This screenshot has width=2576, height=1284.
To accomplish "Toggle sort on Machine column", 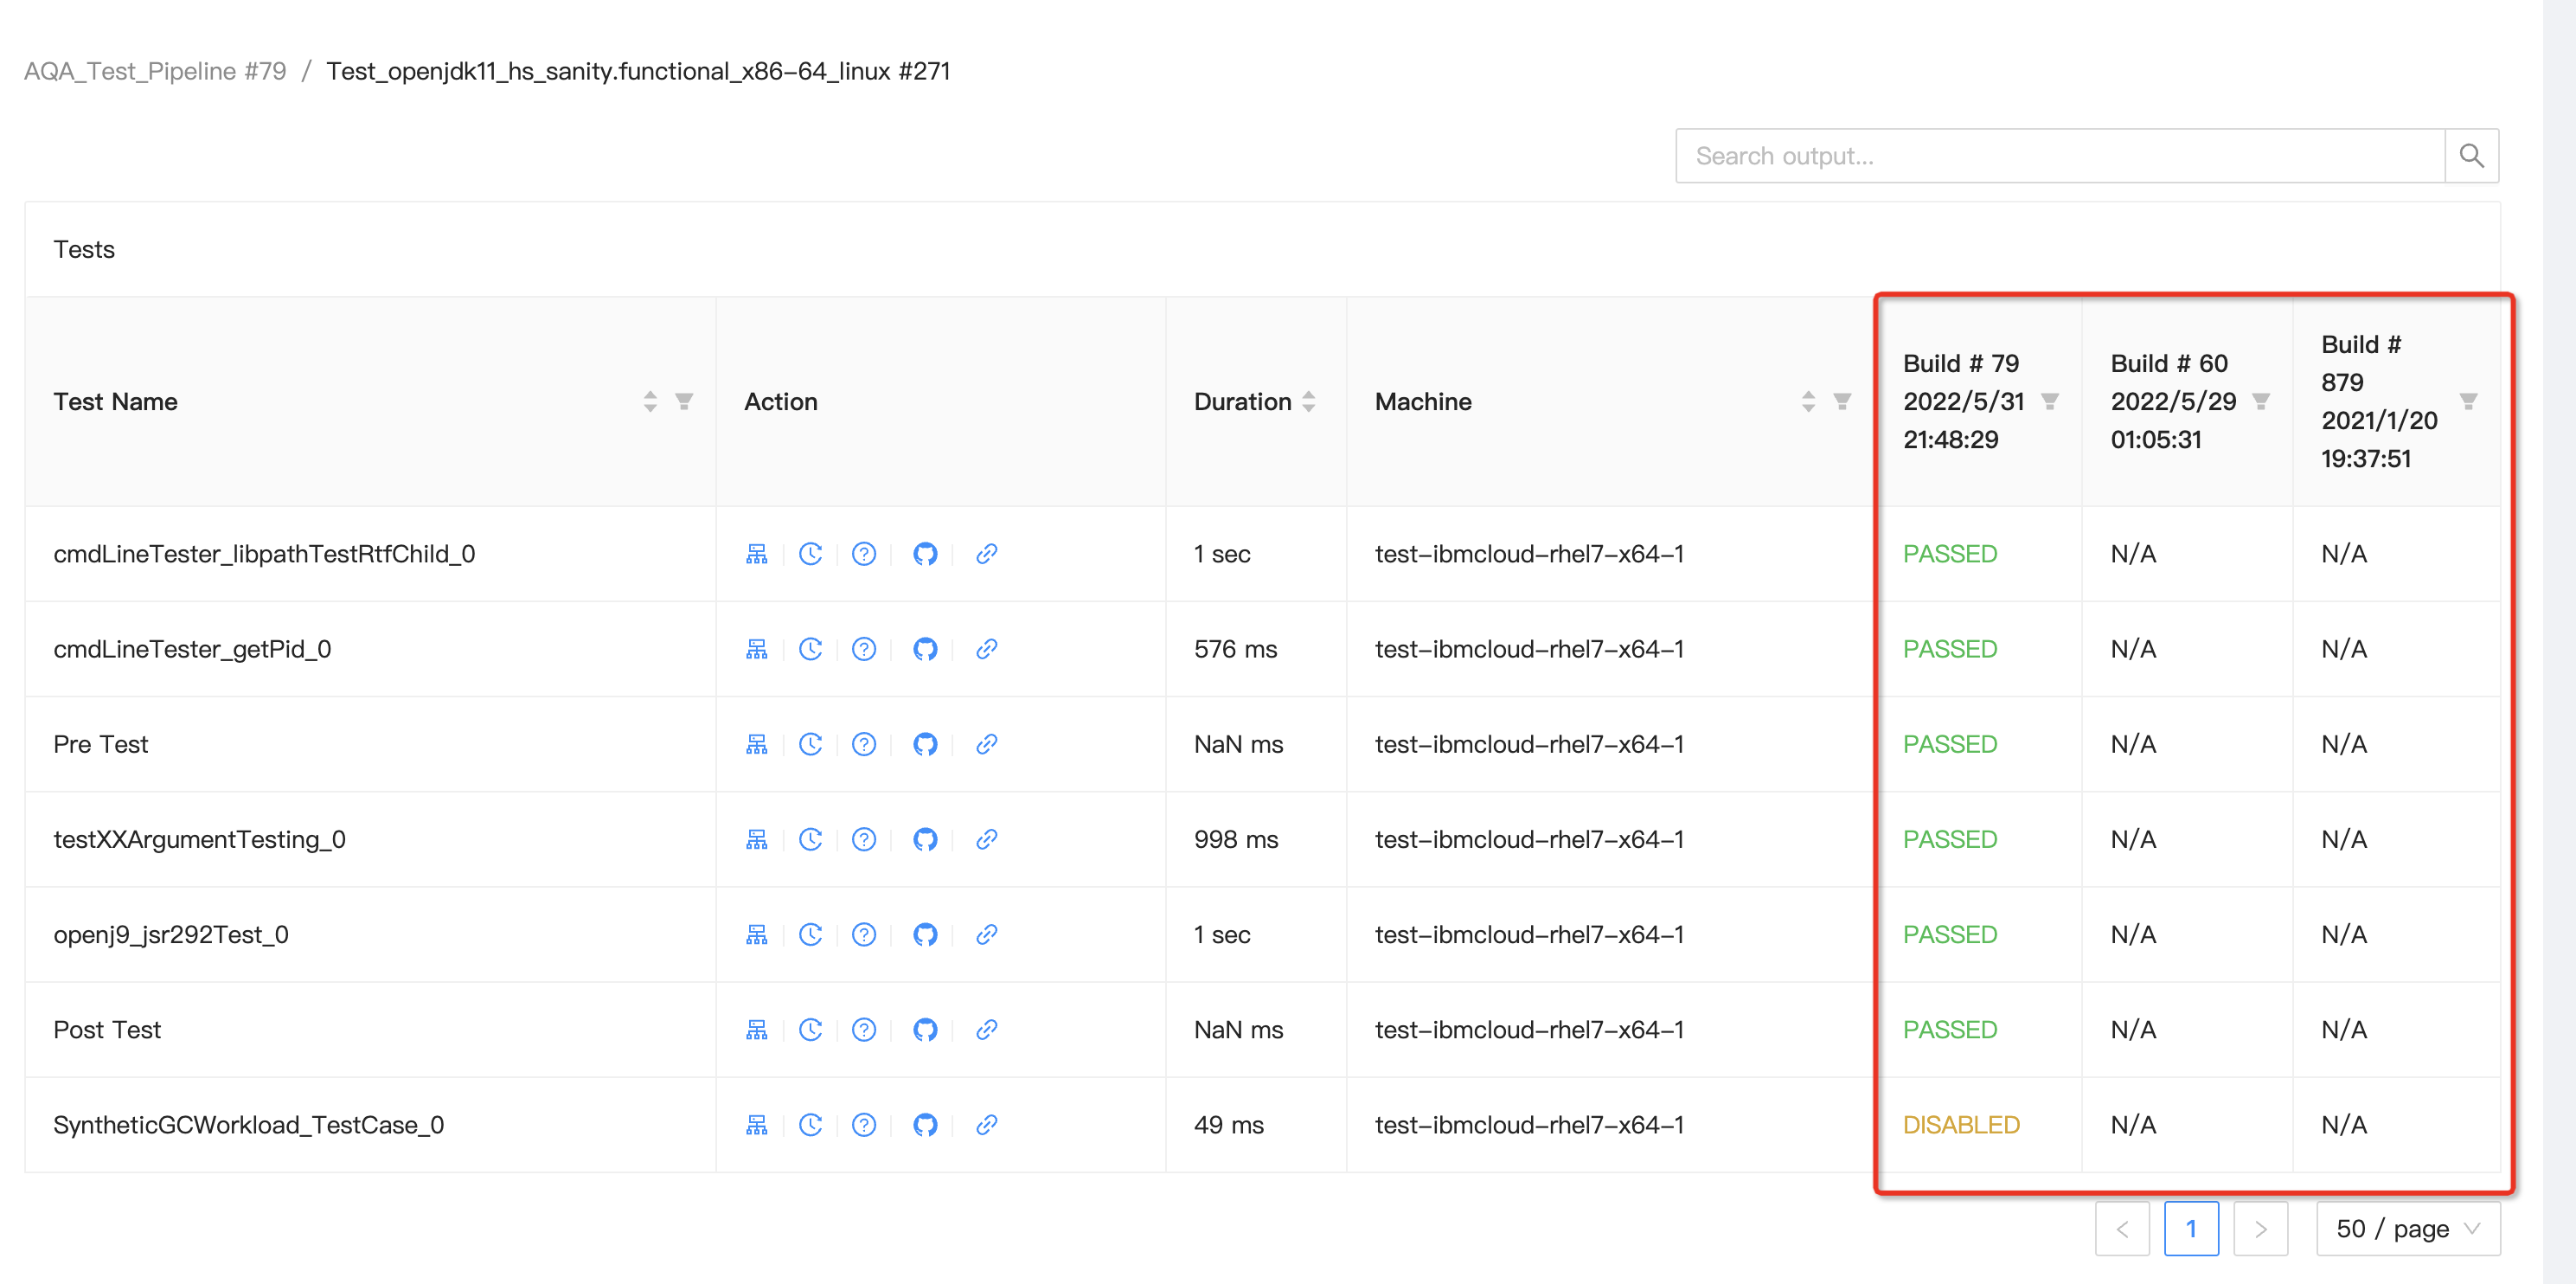I will (1808, 401).
